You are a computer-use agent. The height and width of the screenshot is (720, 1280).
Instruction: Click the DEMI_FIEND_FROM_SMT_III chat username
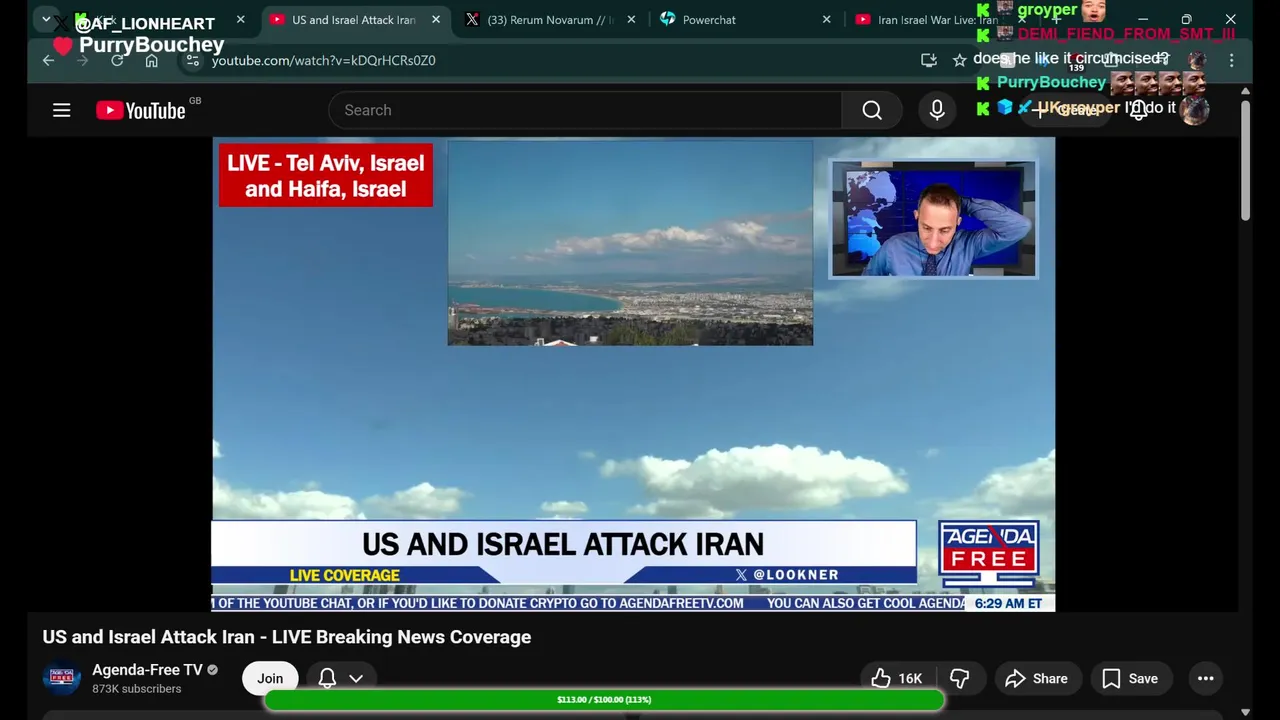[x=1126, y=34]
